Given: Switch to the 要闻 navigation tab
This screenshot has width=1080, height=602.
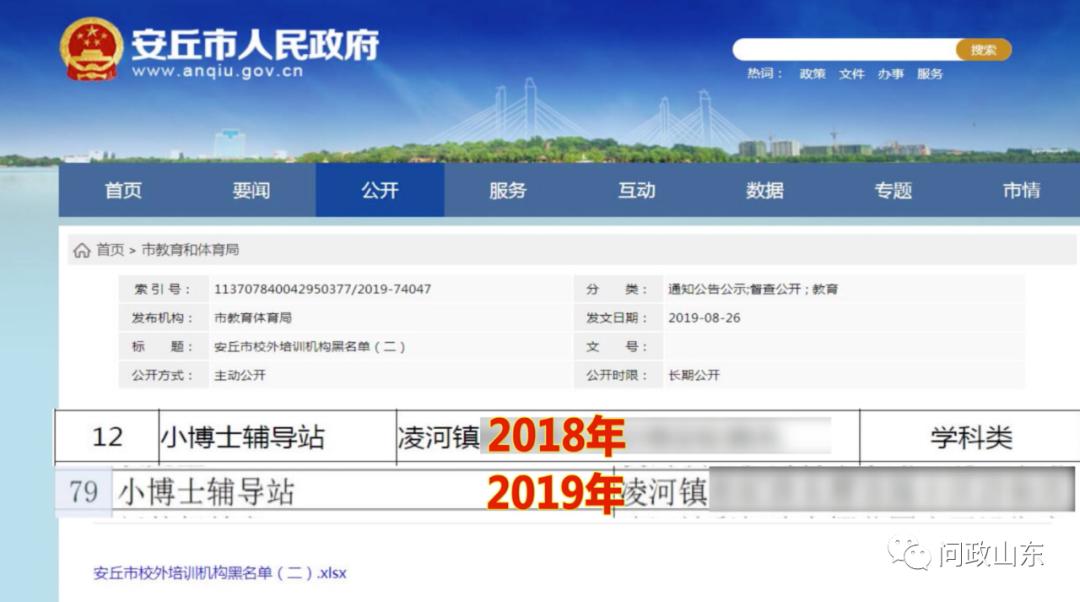Looking at the screenshot, I should pos(251,190).
